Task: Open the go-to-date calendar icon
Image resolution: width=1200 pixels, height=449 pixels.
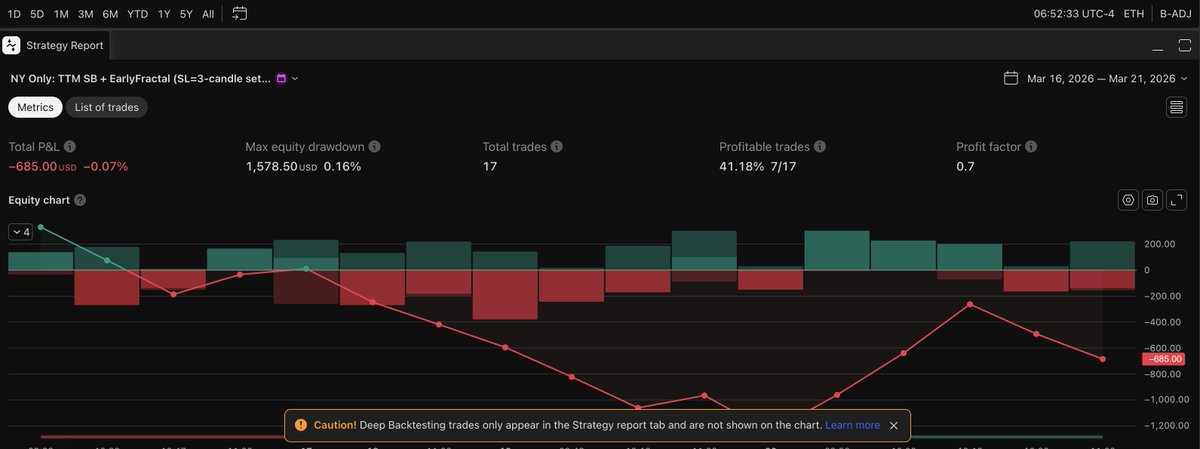Action: pos(240,14)
